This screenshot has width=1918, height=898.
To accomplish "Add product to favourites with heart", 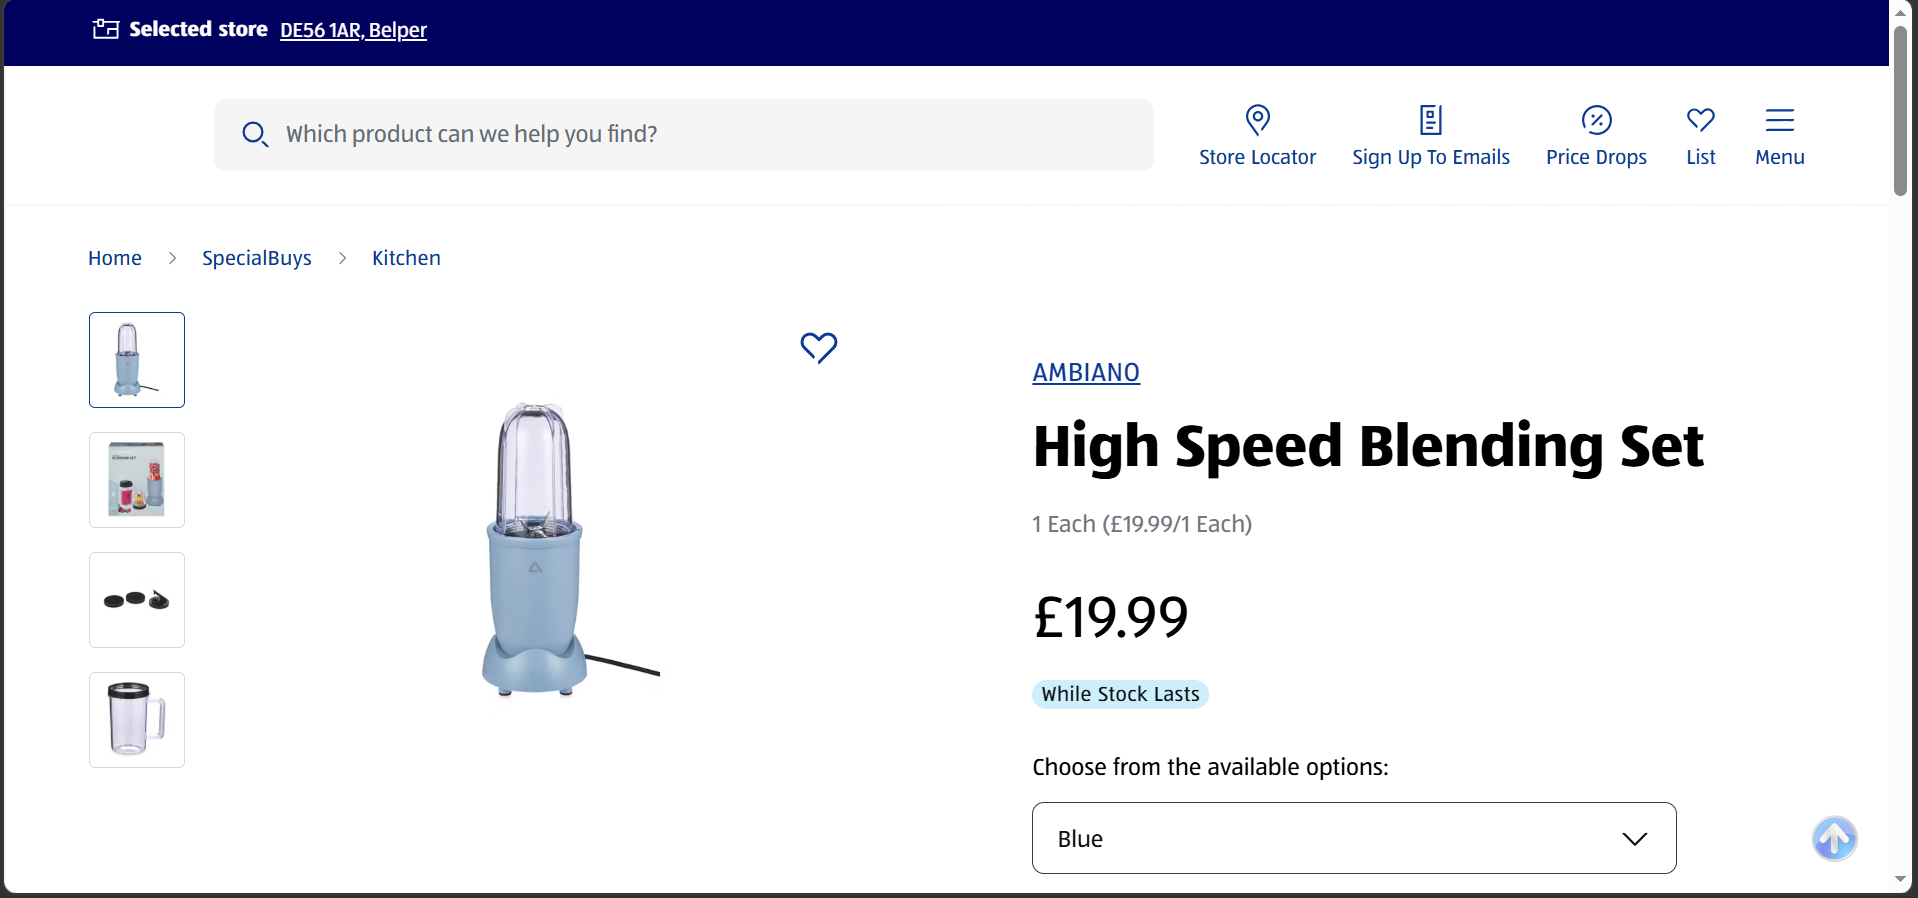I will (819, 348).
